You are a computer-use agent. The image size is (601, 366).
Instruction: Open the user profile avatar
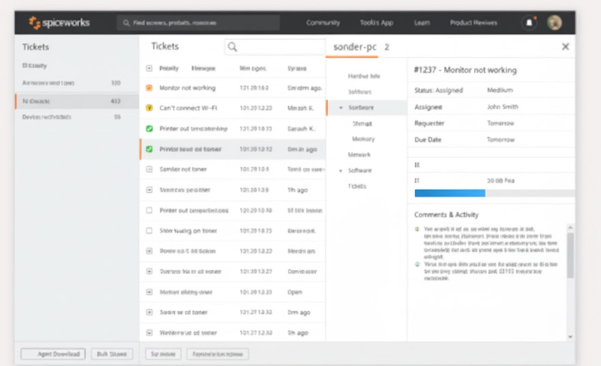click(x=554, y=23)
